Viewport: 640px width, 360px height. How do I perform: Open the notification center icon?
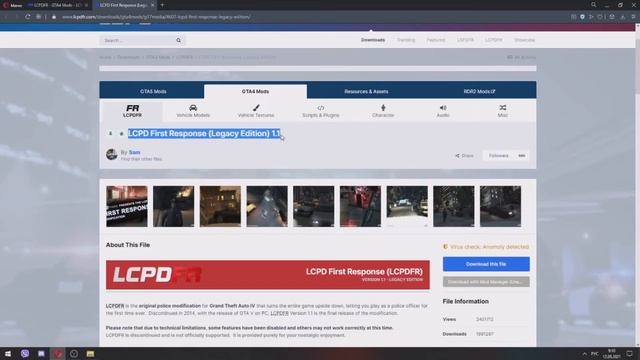pos(629,353)
